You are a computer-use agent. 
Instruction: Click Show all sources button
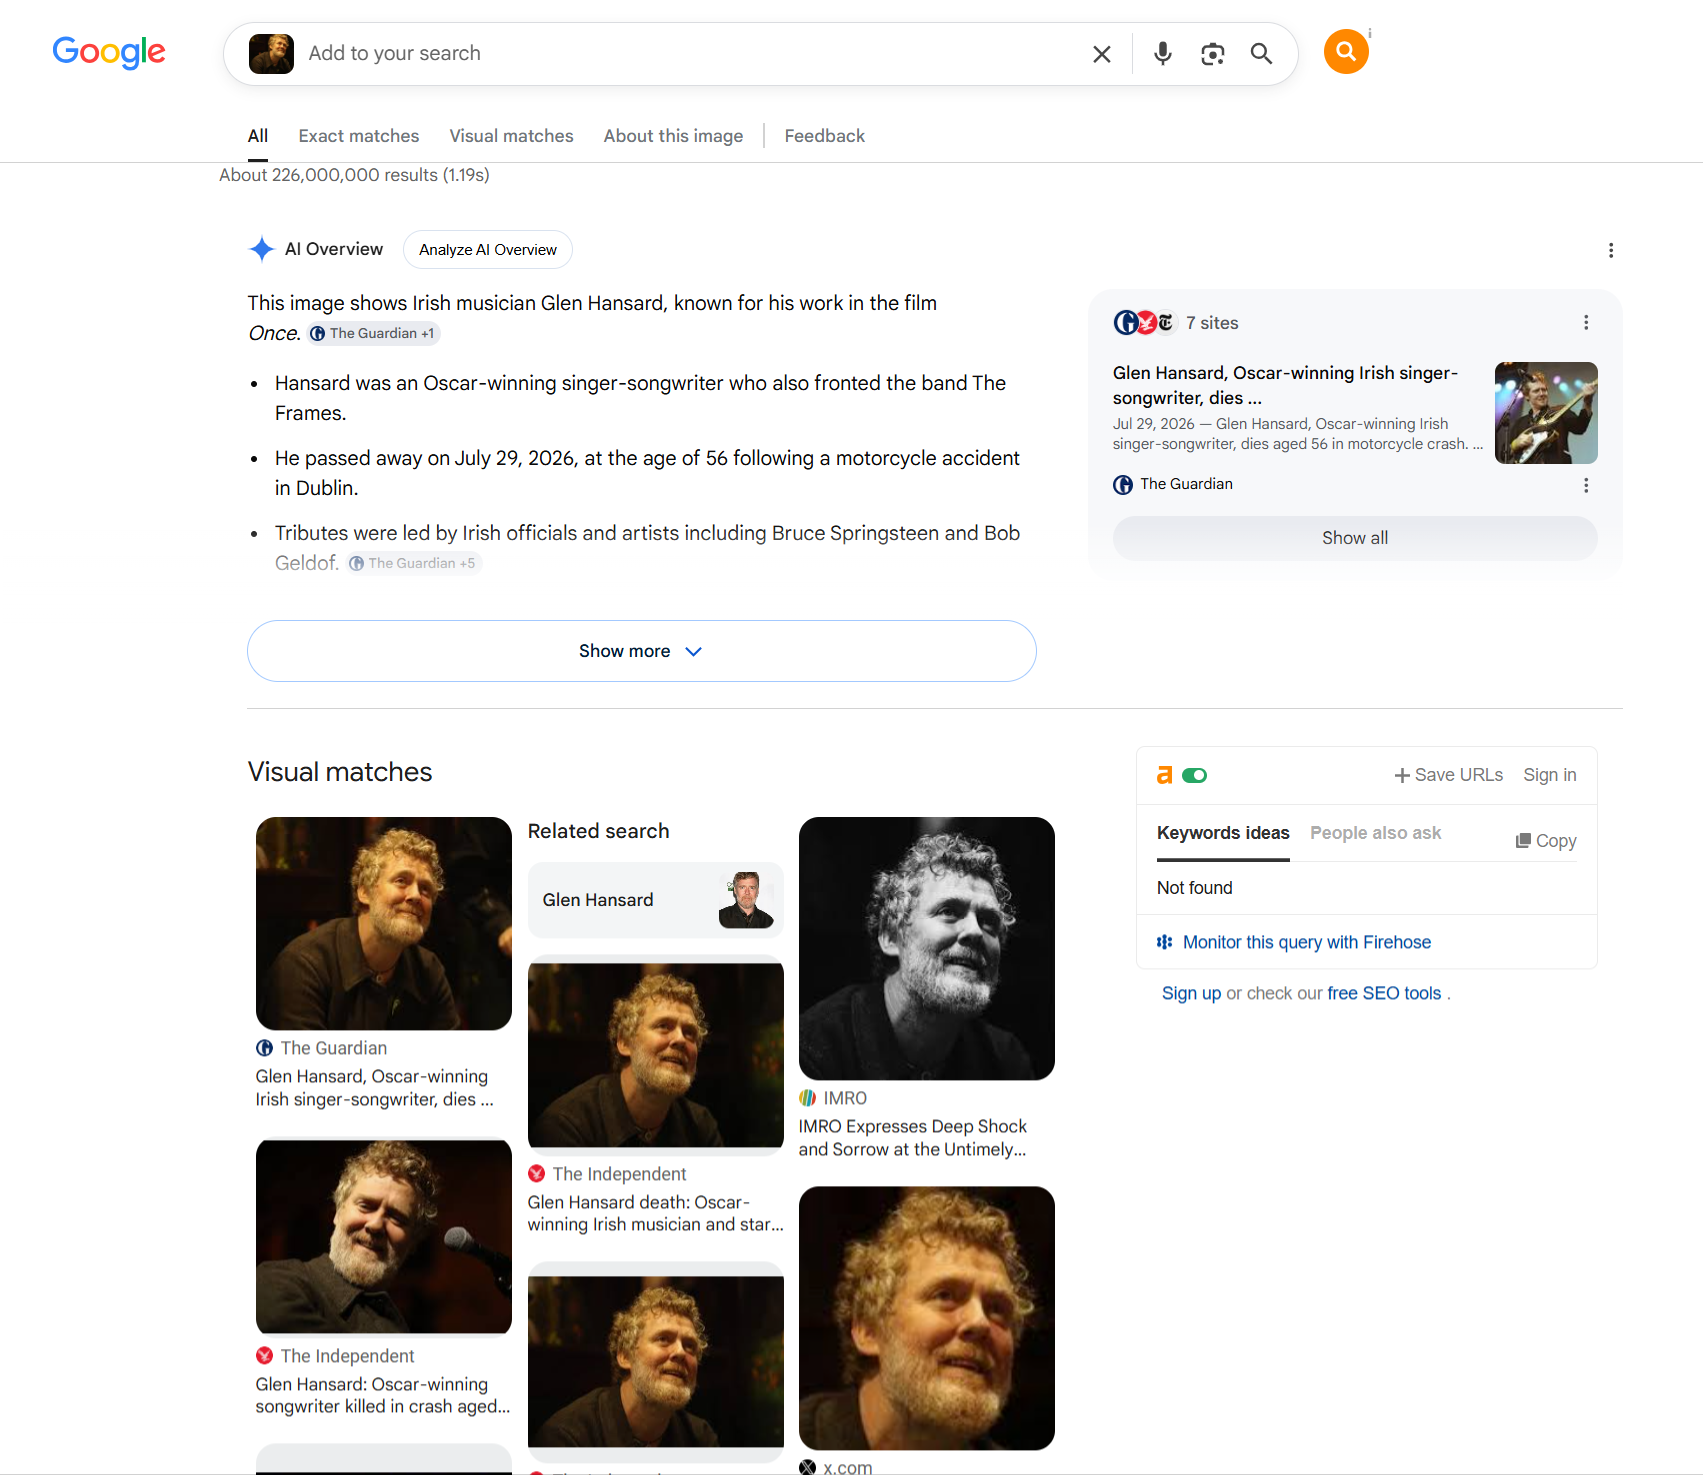(x=1355, y=538)
